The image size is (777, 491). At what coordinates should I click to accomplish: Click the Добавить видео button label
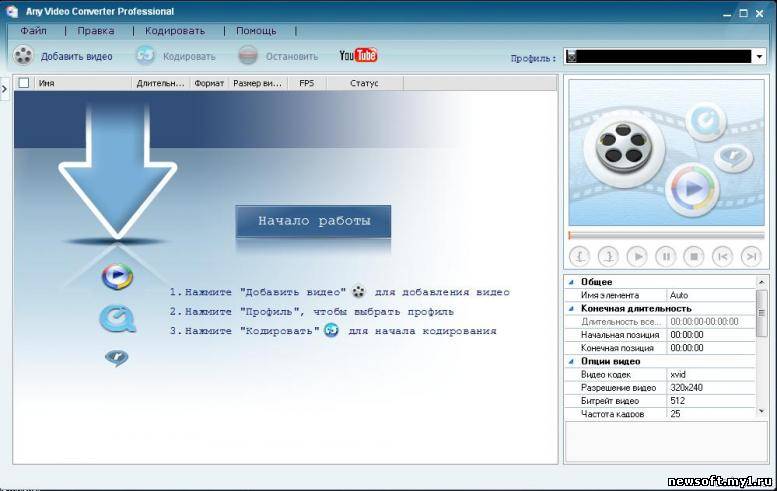[77, 56]
